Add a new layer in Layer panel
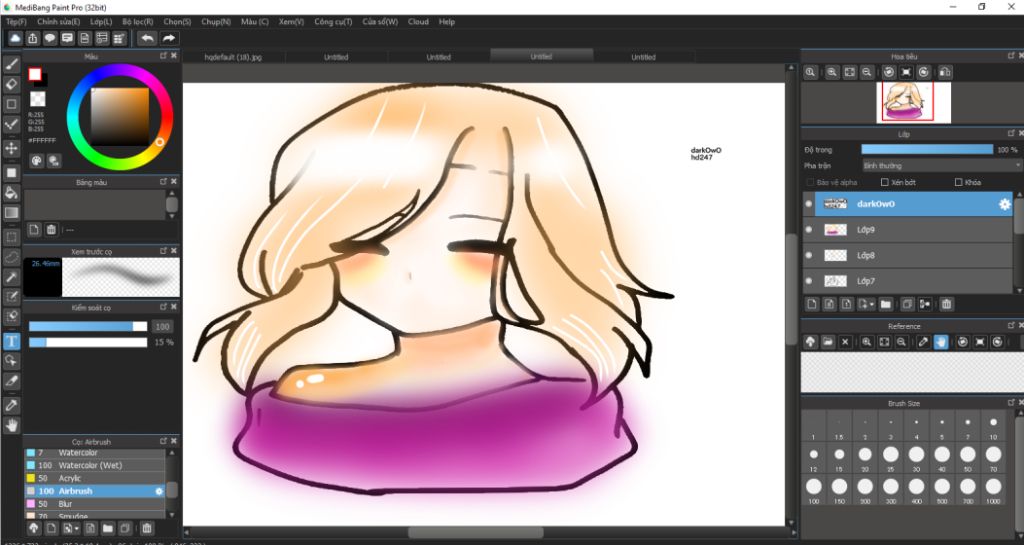 click(x=812, y=304)
